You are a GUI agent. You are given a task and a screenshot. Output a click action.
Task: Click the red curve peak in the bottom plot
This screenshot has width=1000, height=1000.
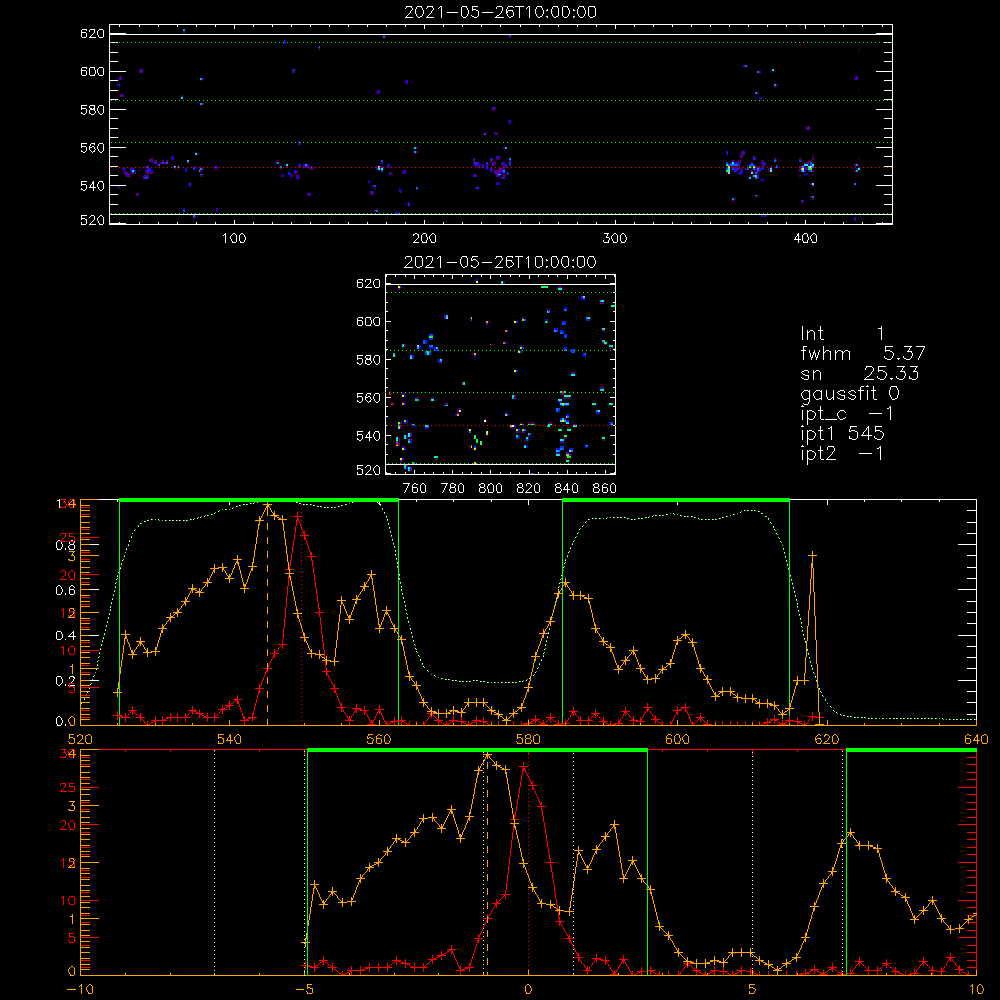pyautogui.click(x=524, y=766)
